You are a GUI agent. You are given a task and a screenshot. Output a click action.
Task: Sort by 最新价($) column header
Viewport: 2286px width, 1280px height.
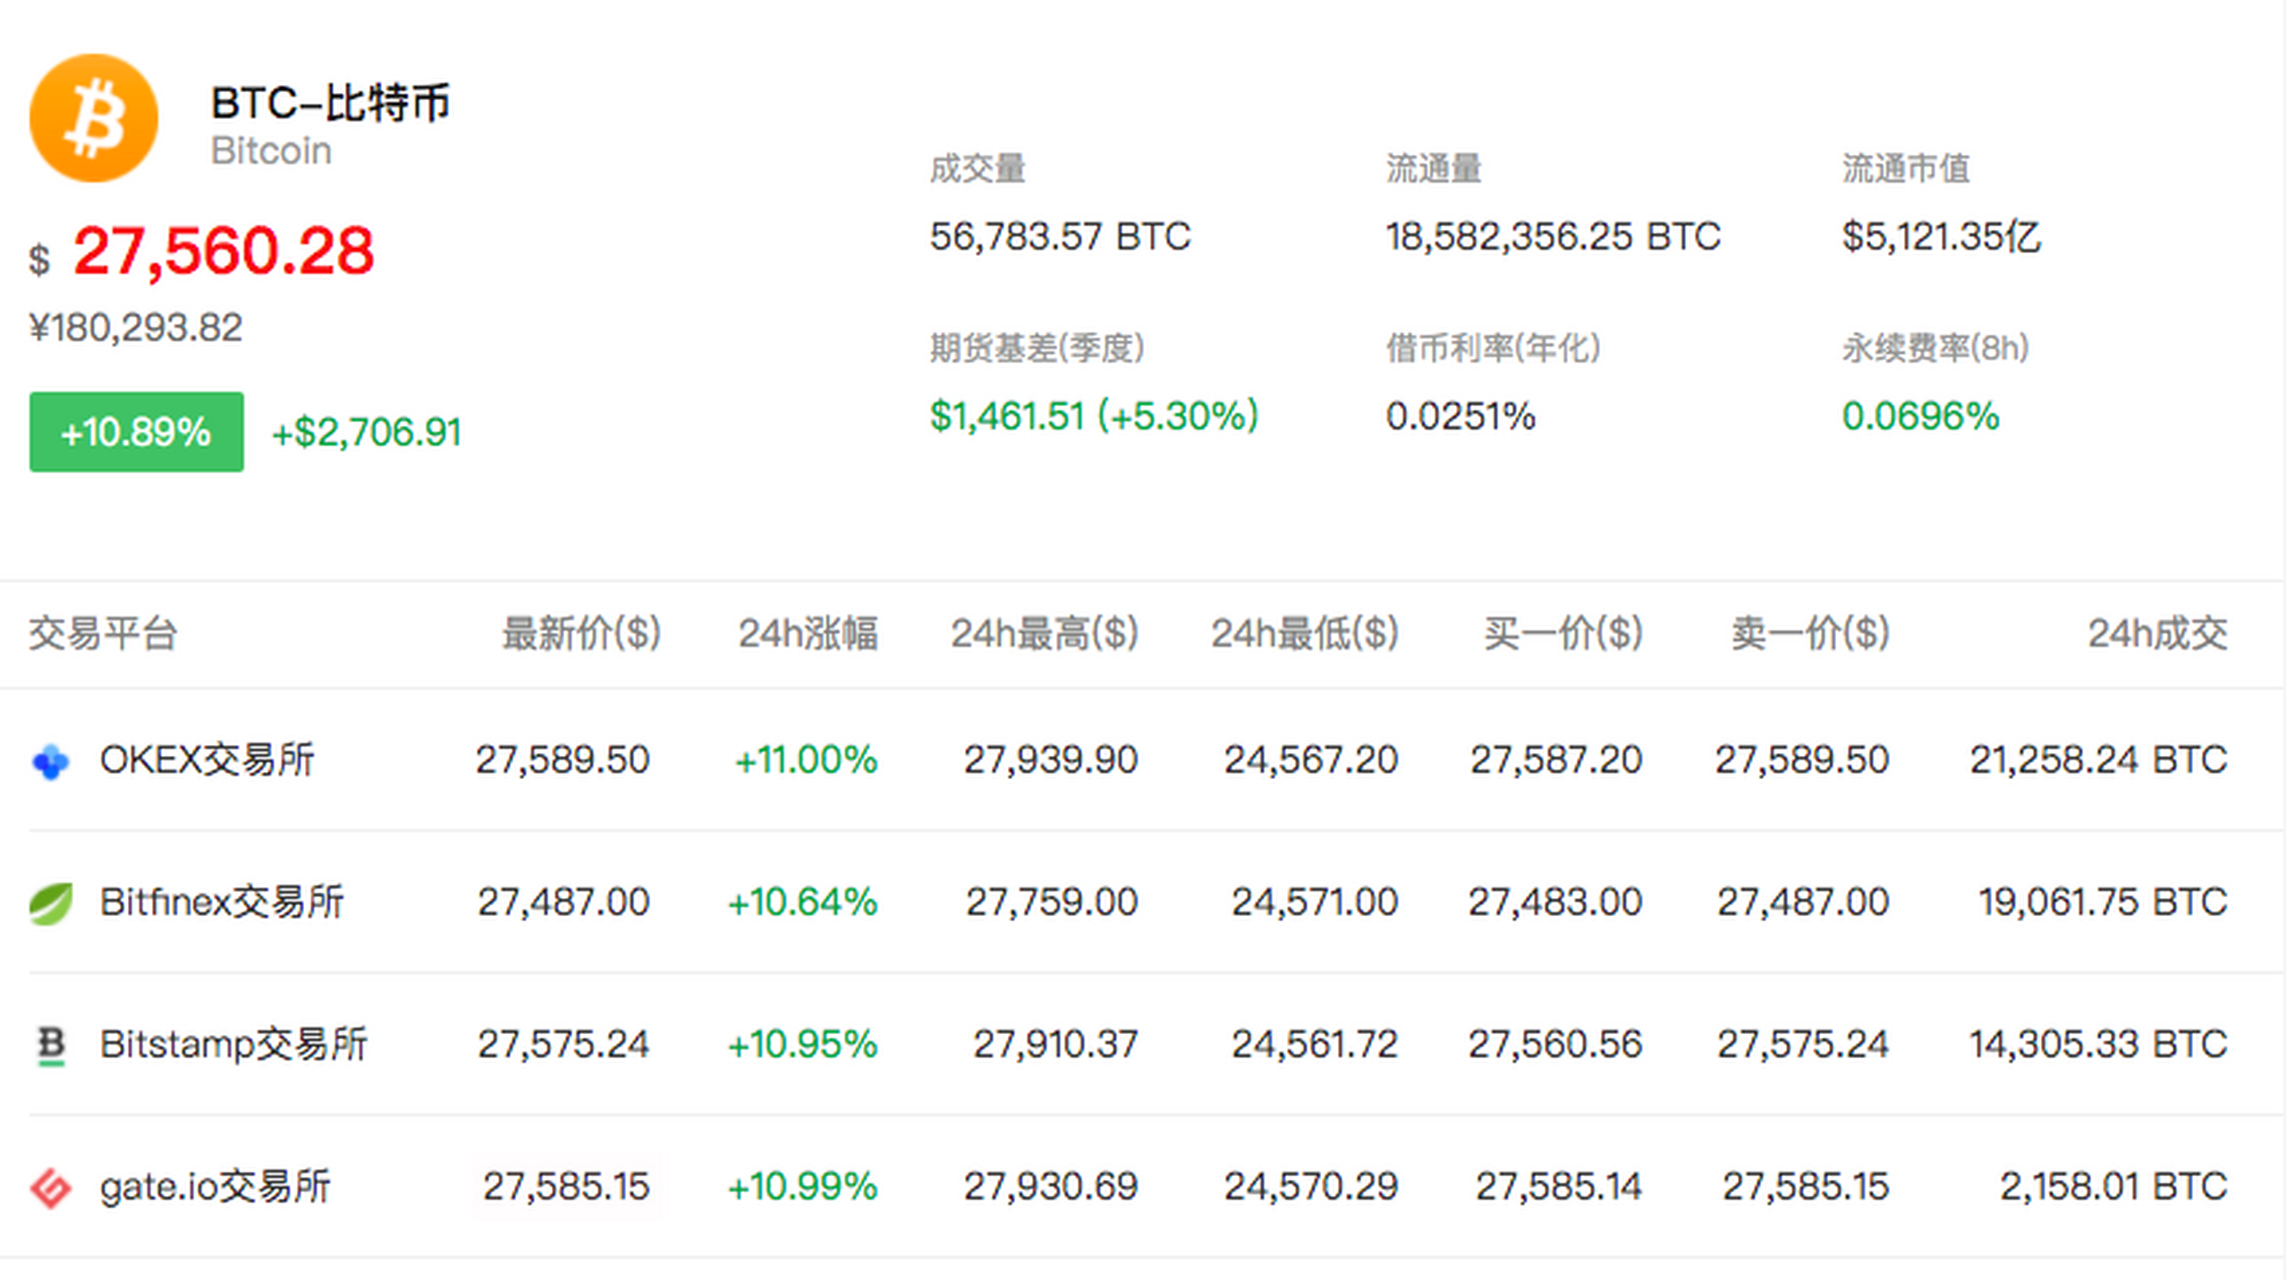click(581, 634)
